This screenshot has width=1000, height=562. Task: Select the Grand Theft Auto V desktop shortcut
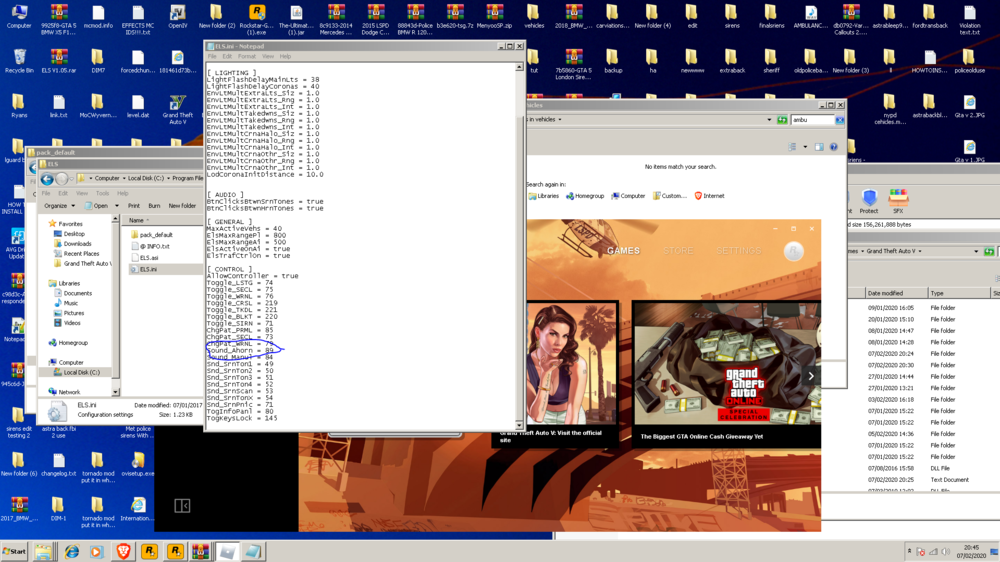(x=177, y=110)
